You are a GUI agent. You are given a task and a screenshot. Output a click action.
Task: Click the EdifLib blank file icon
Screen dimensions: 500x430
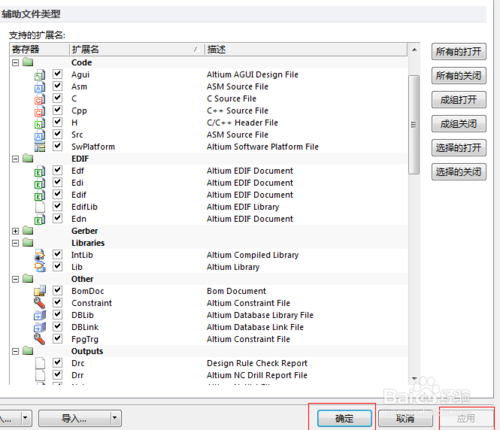coord(40,207)
